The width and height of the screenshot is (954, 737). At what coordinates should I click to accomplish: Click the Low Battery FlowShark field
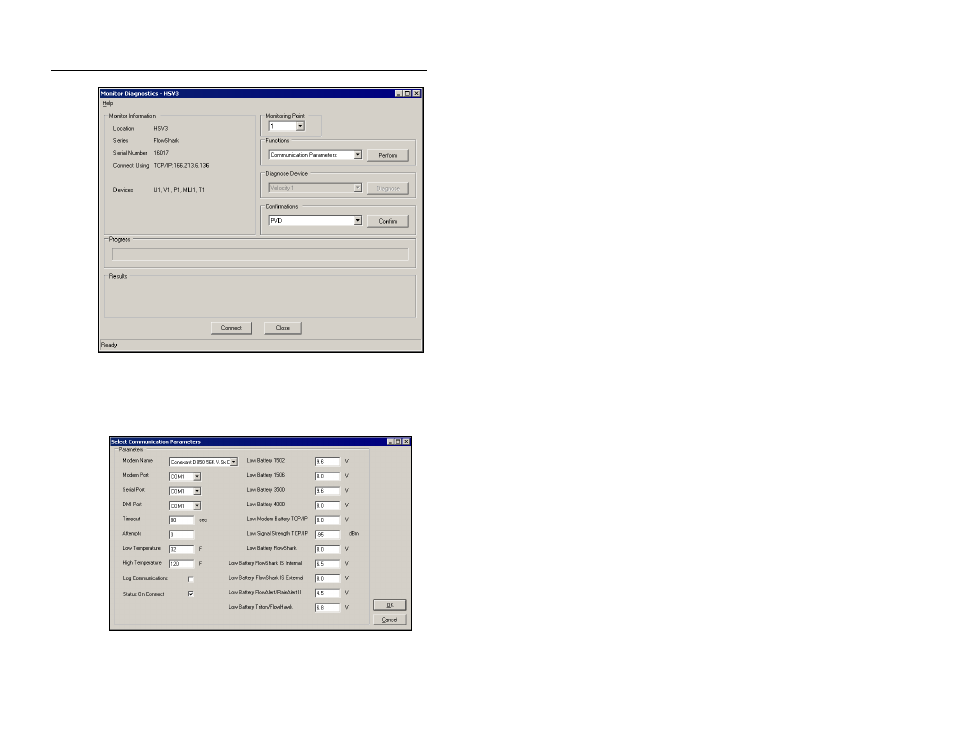[x=327, y=549]
